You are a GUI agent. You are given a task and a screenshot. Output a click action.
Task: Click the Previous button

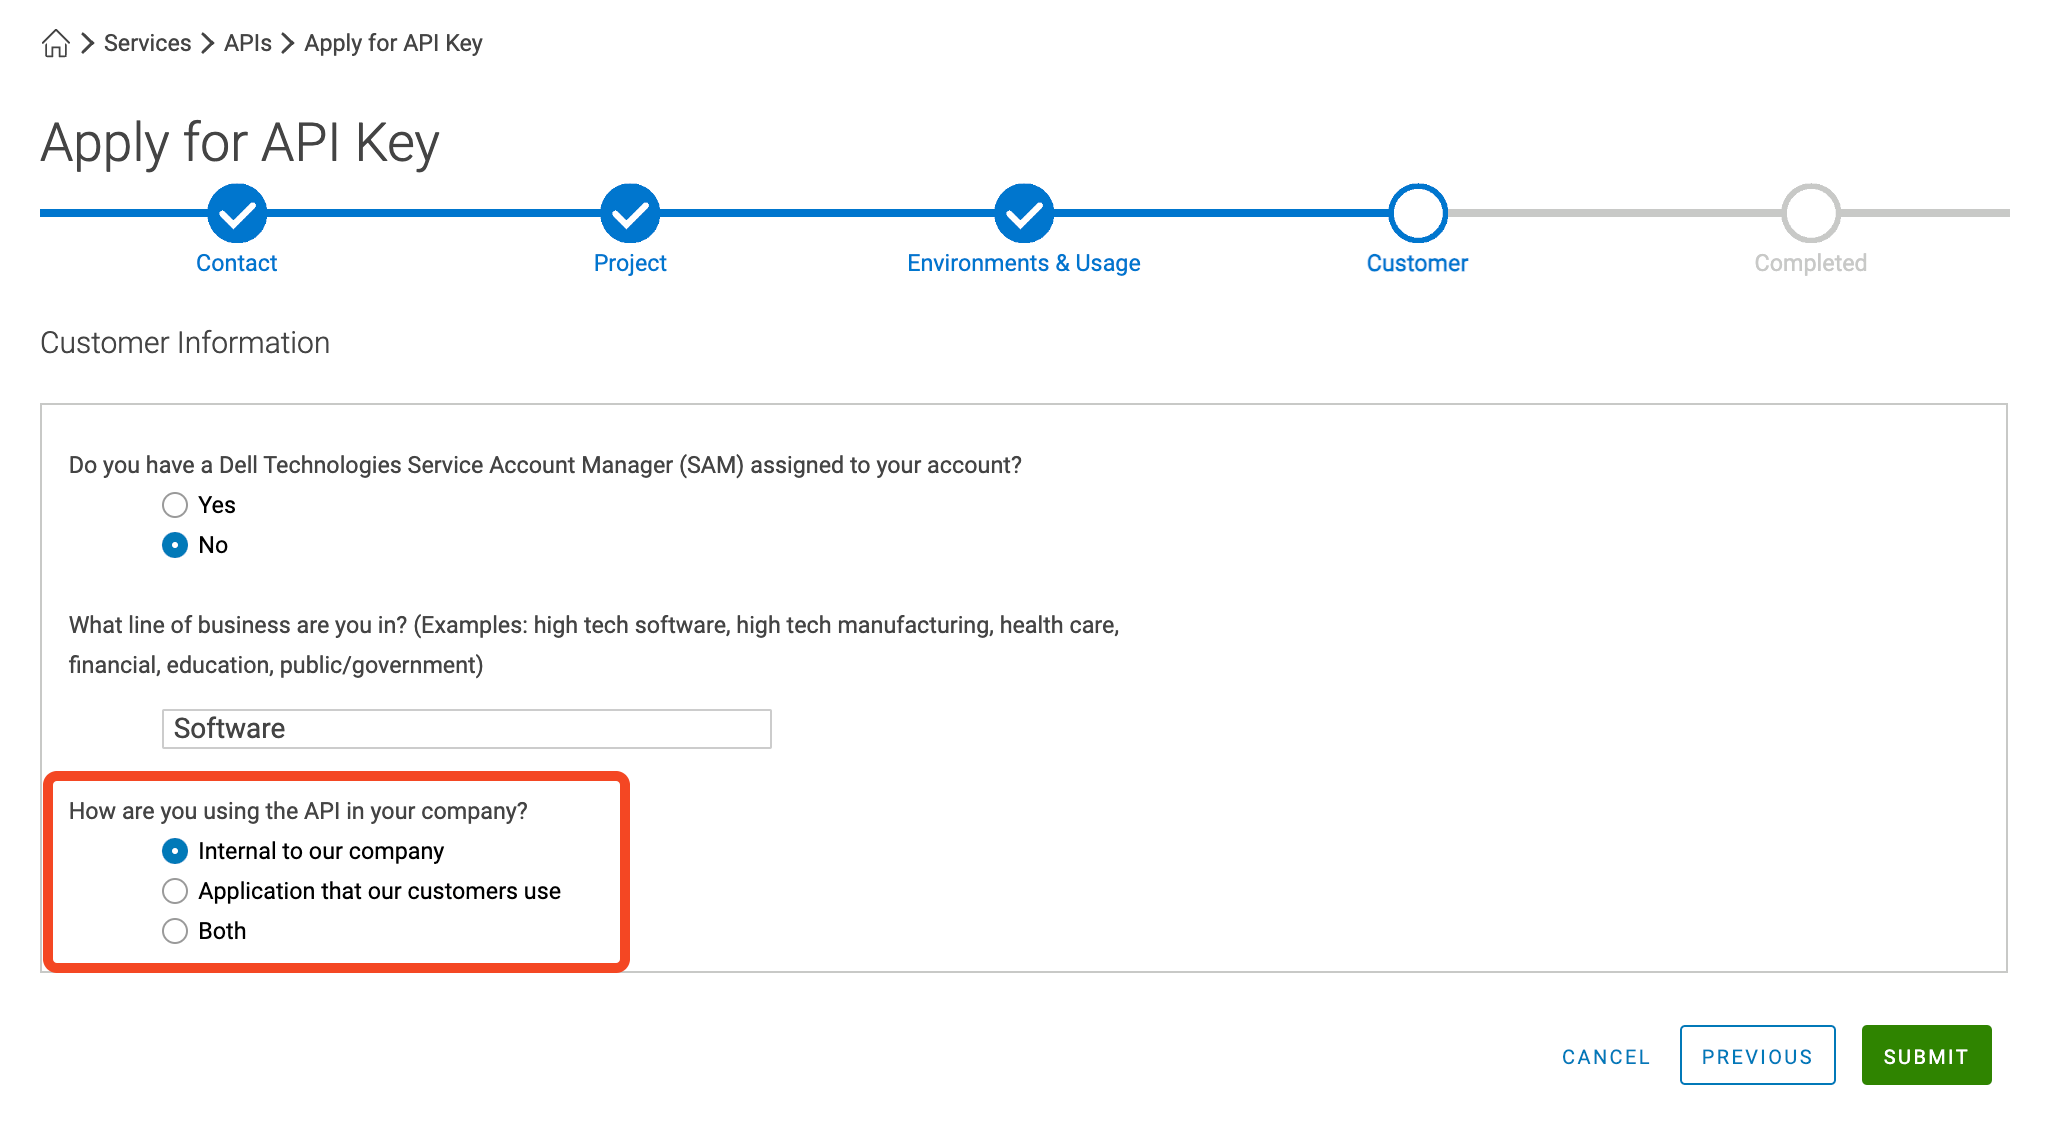1758,1055
